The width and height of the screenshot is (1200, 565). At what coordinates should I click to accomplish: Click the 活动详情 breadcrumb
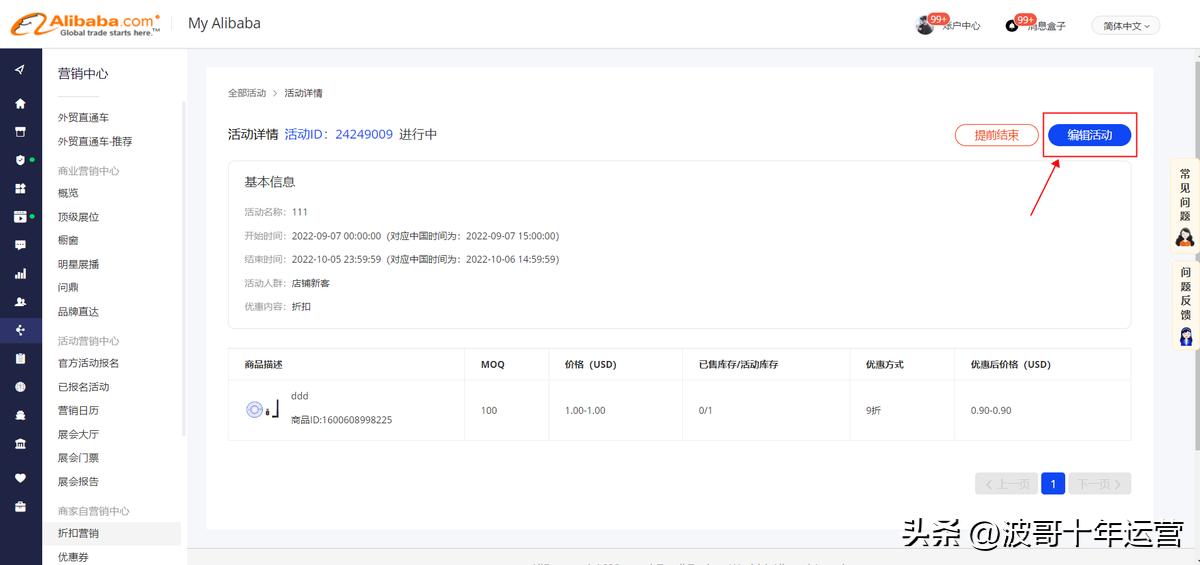point(304,93)
